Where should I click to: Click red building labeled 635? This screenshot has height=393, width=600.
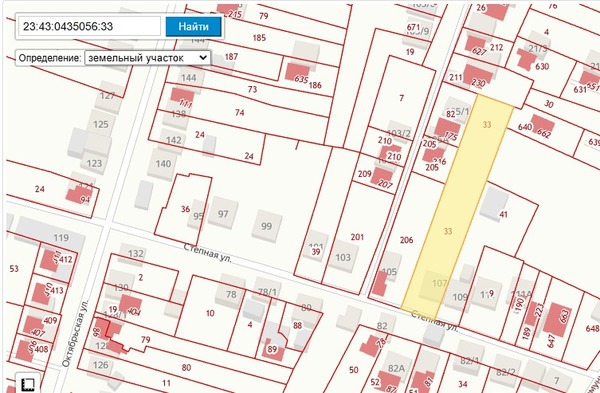pyautogui.click(x=297, y=72)
